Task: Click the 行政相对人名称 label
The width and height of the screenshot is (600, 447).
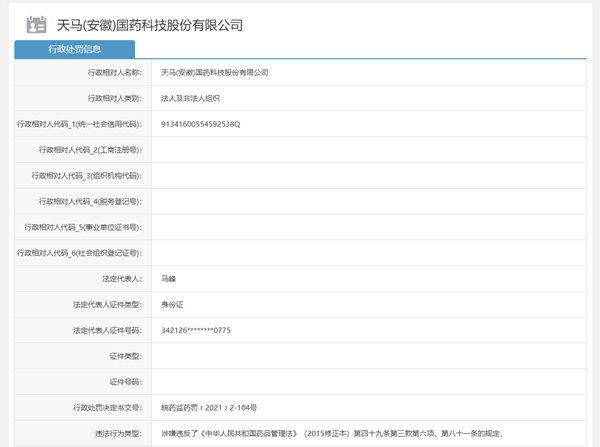Action: (115, 72)
